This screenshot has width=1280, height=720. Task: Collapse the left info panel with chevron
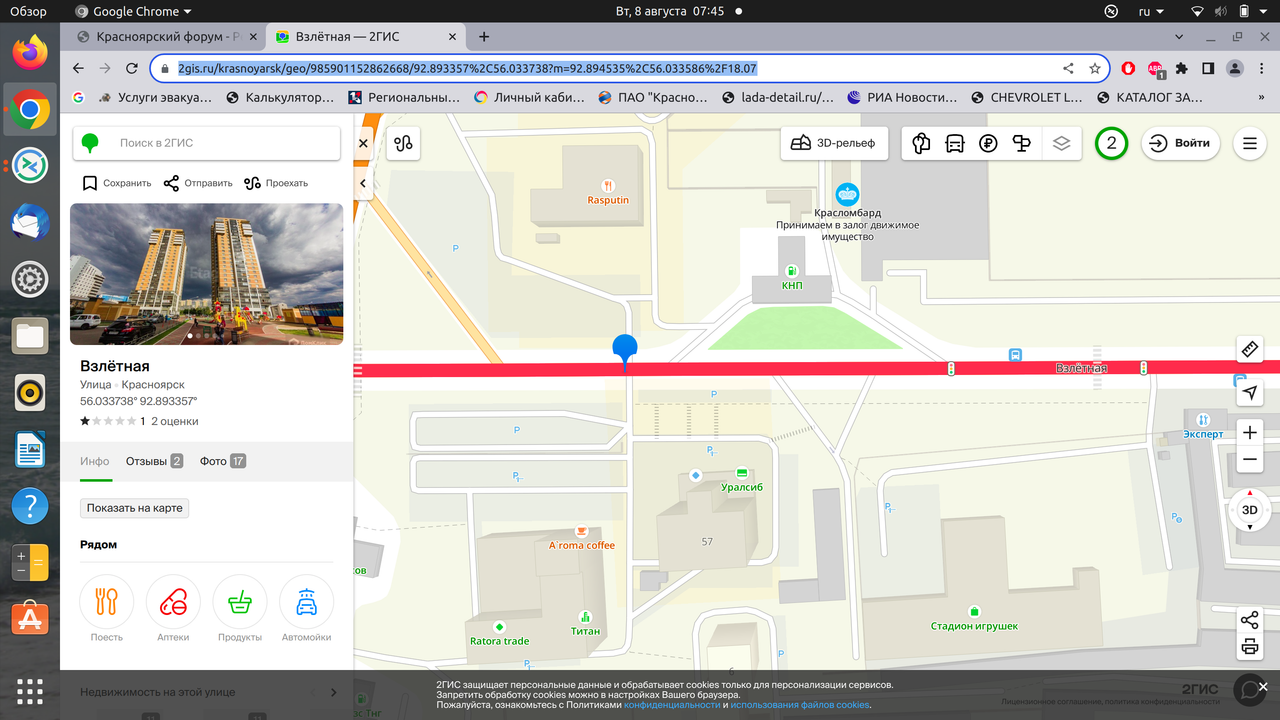pos(363,182)
